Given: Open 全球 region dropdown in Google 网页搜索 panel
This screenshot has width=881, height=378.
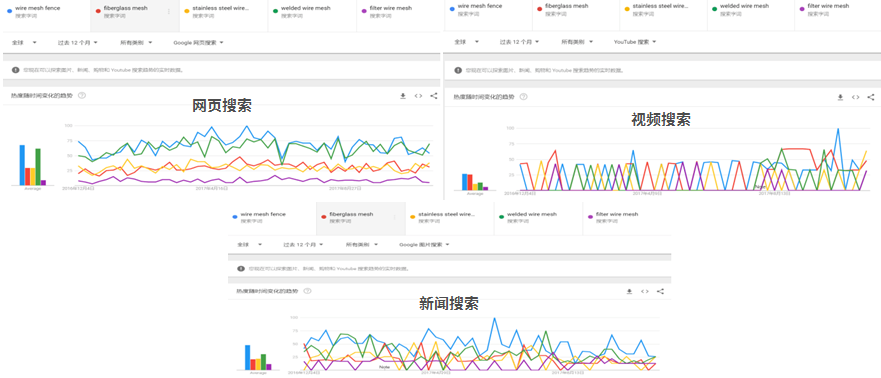Looking at the screenshot, I should point(24,42).
